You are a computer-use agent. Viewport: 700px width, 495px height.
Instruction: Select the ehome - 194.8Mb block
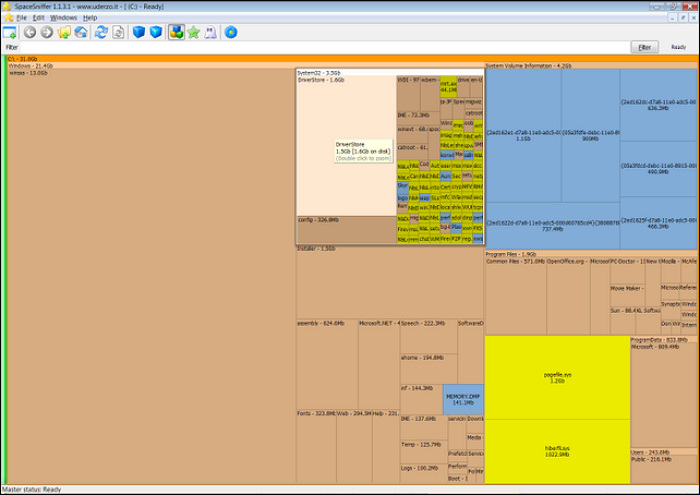(x=429, y=369)
